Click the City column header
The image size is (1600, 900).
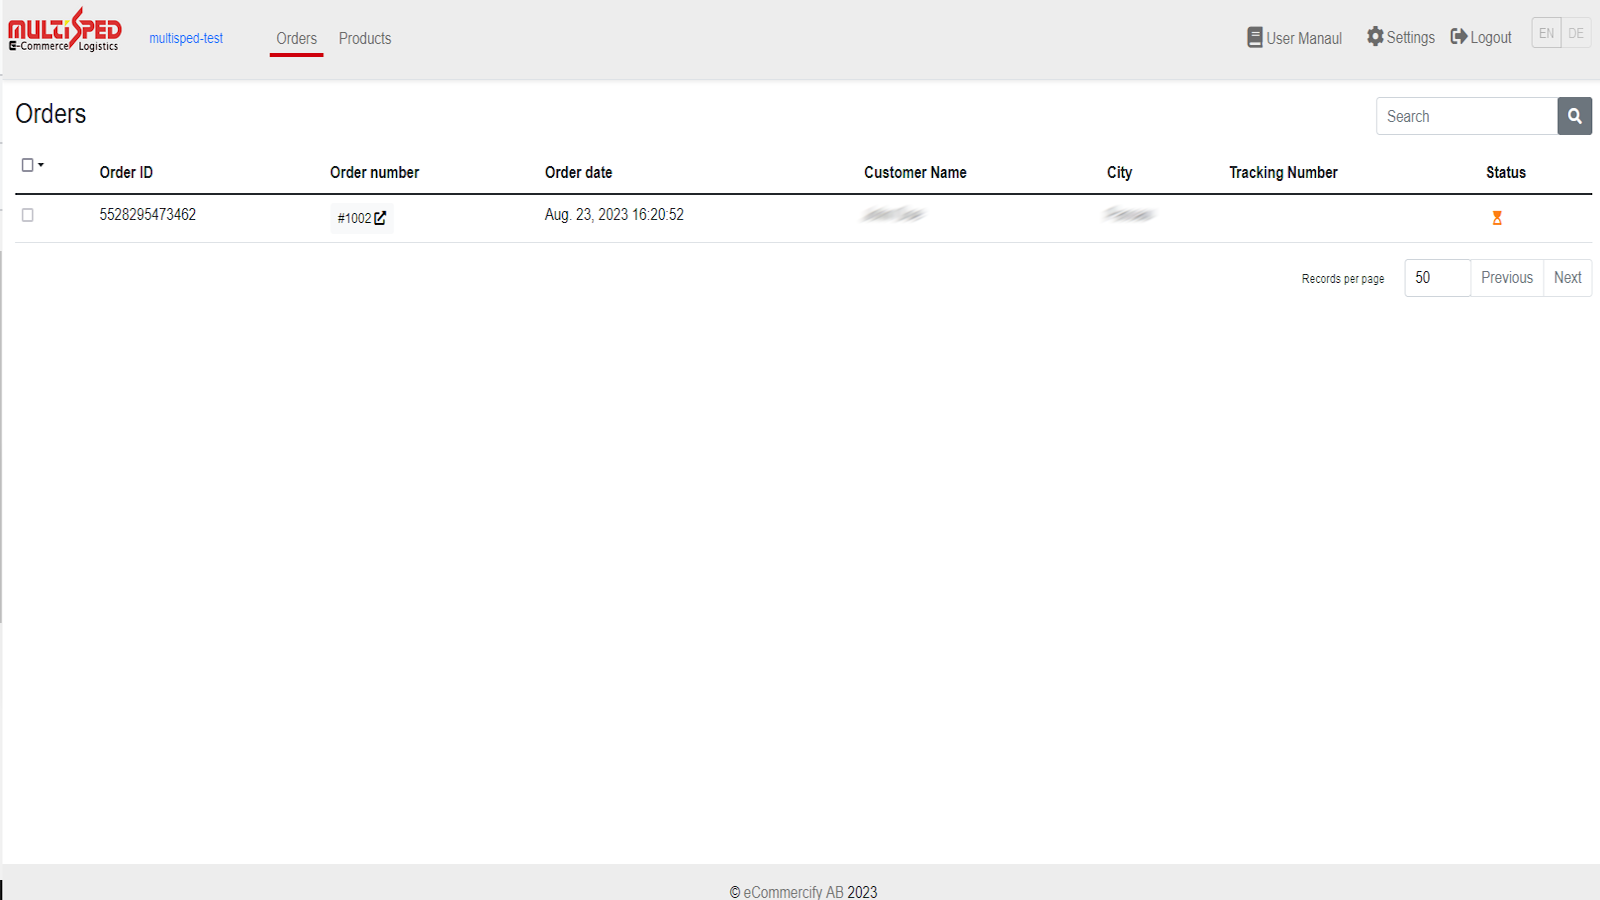pos(1120,172)
